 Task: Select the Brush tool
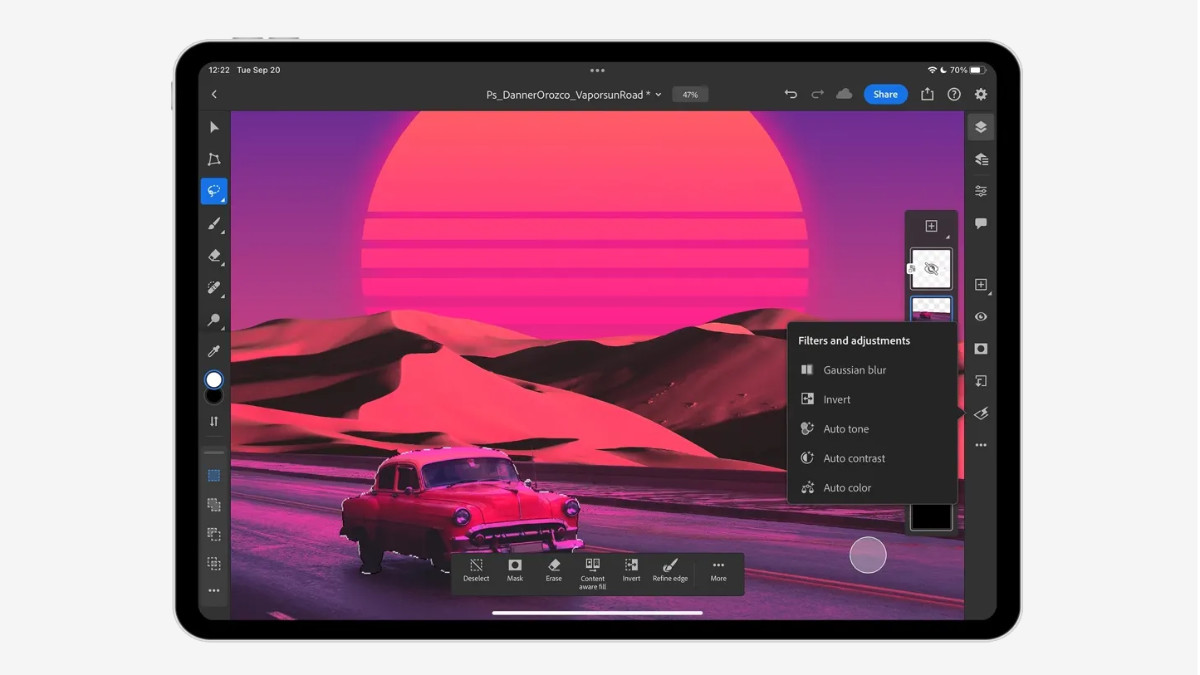[x=213, y=224]
